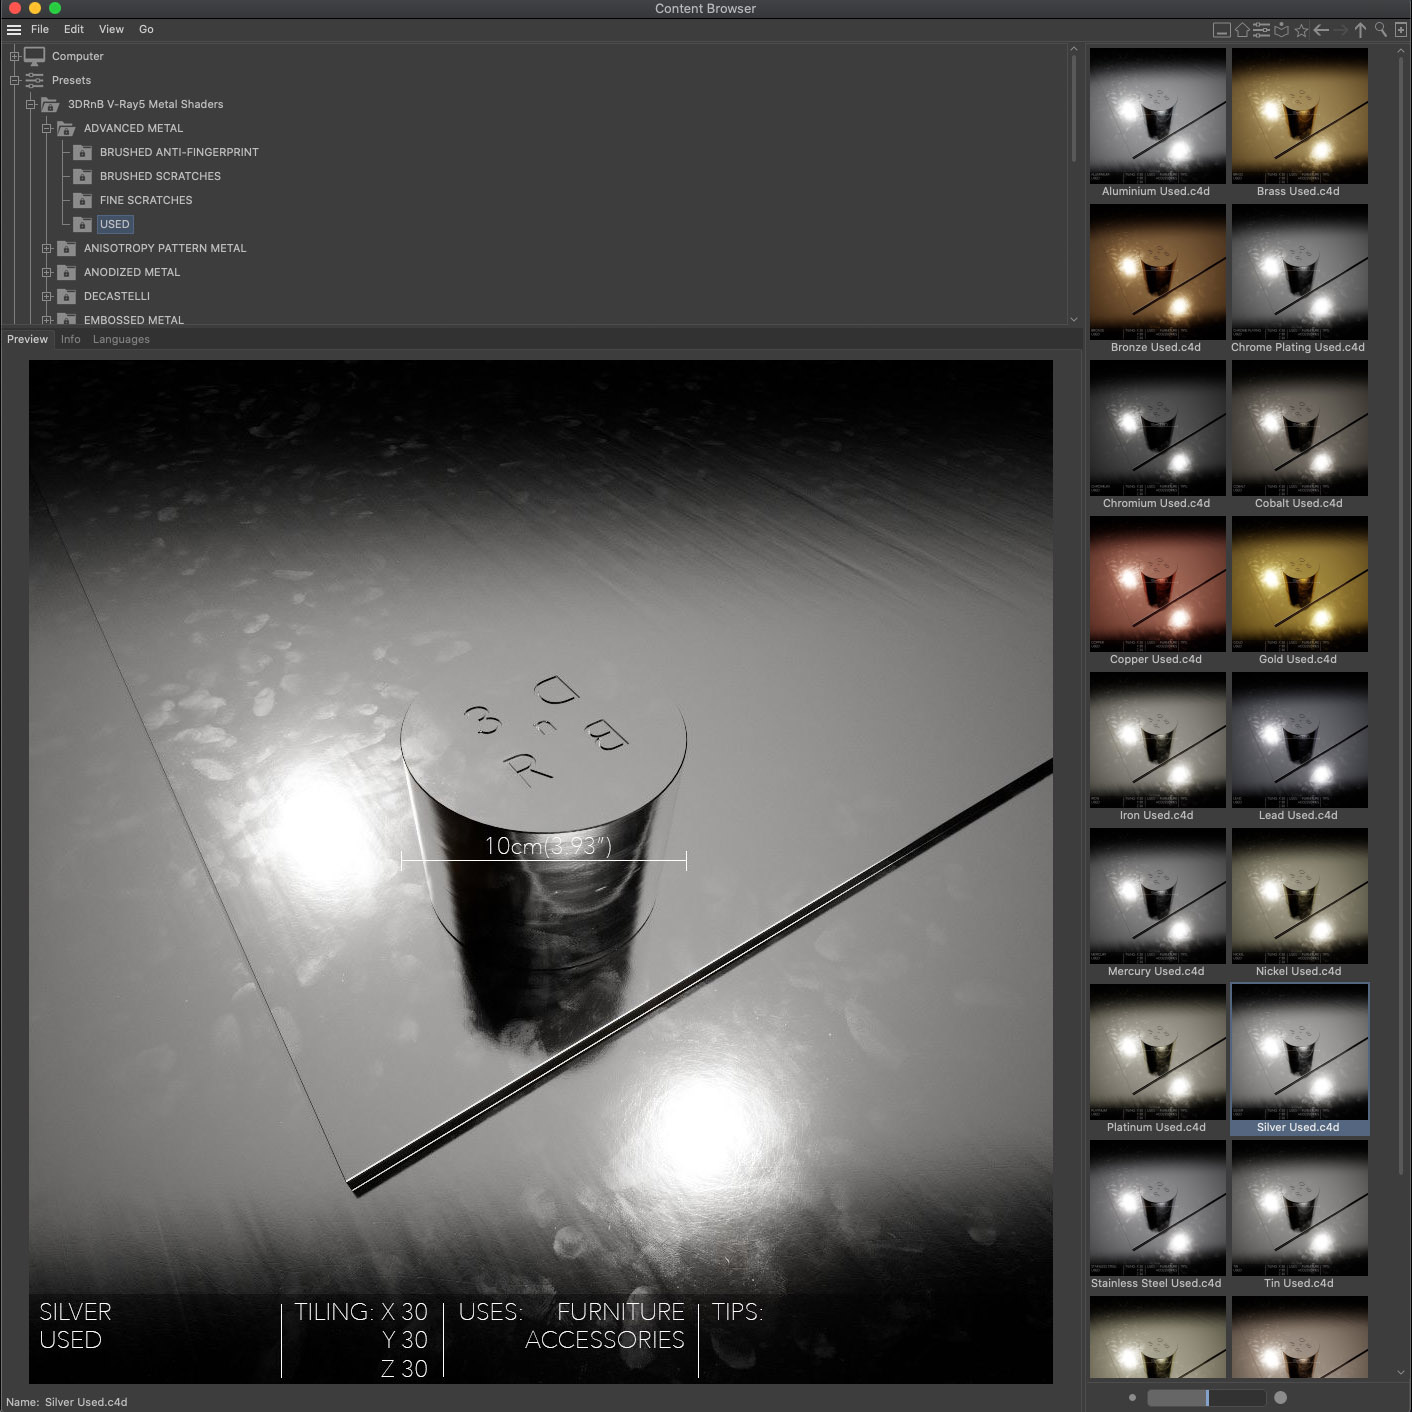Click the BRUSHED SCRATCHES folder icon
The image size is (1412, 1412).
[82, 176]
